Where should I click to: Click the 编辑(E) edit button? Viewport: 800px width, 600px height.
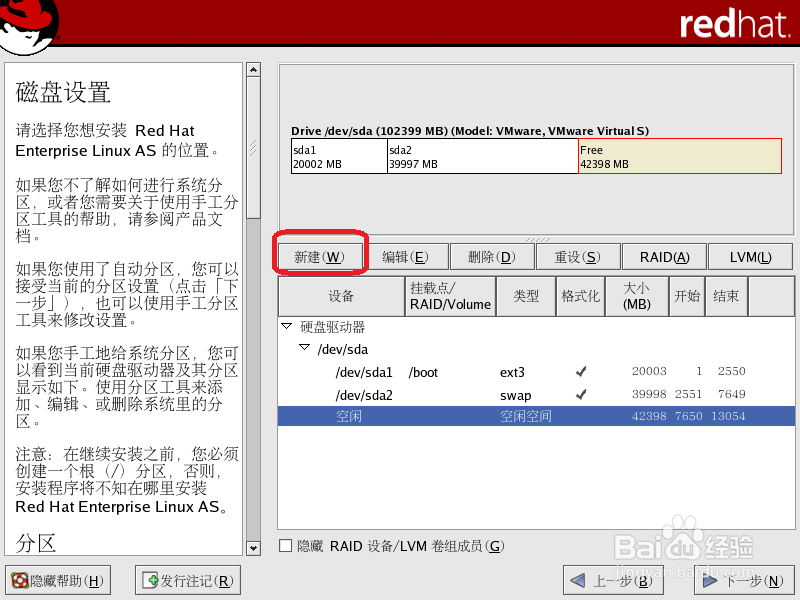pyautogui.click(x=406, y=257)
